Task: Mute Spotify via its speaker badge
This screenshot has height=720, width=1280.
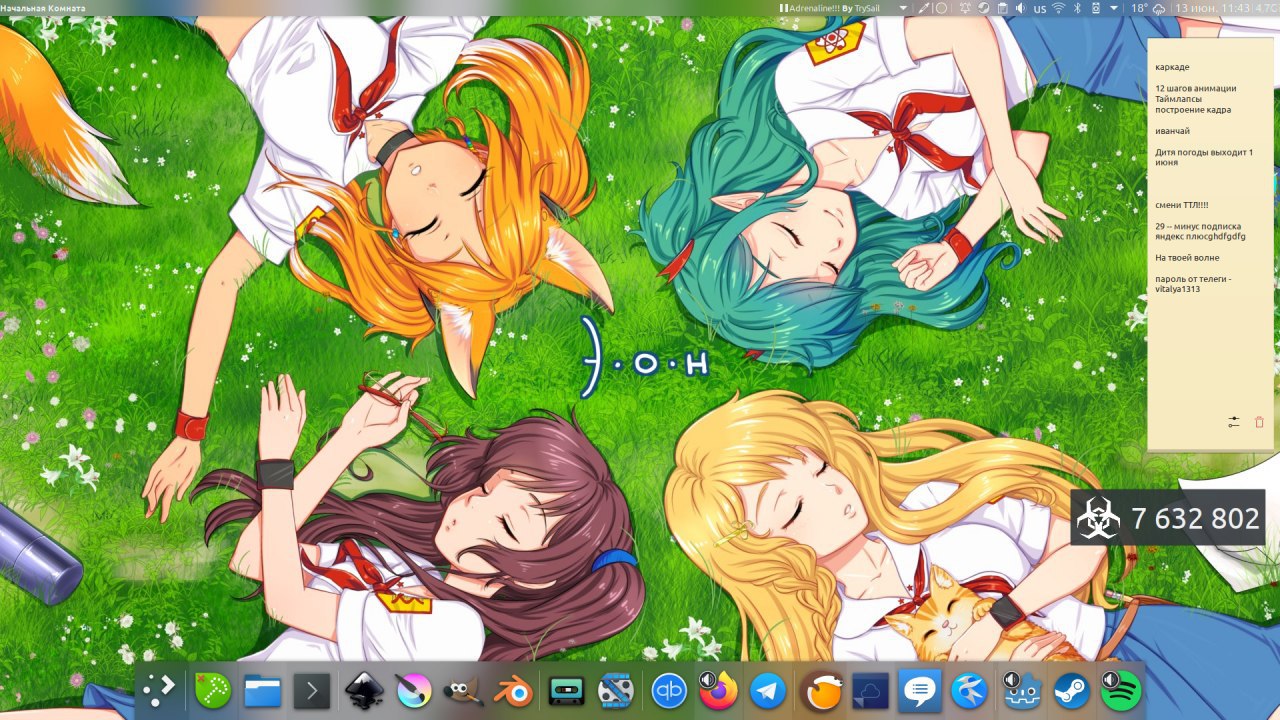Action: (x=1111, y=679)
